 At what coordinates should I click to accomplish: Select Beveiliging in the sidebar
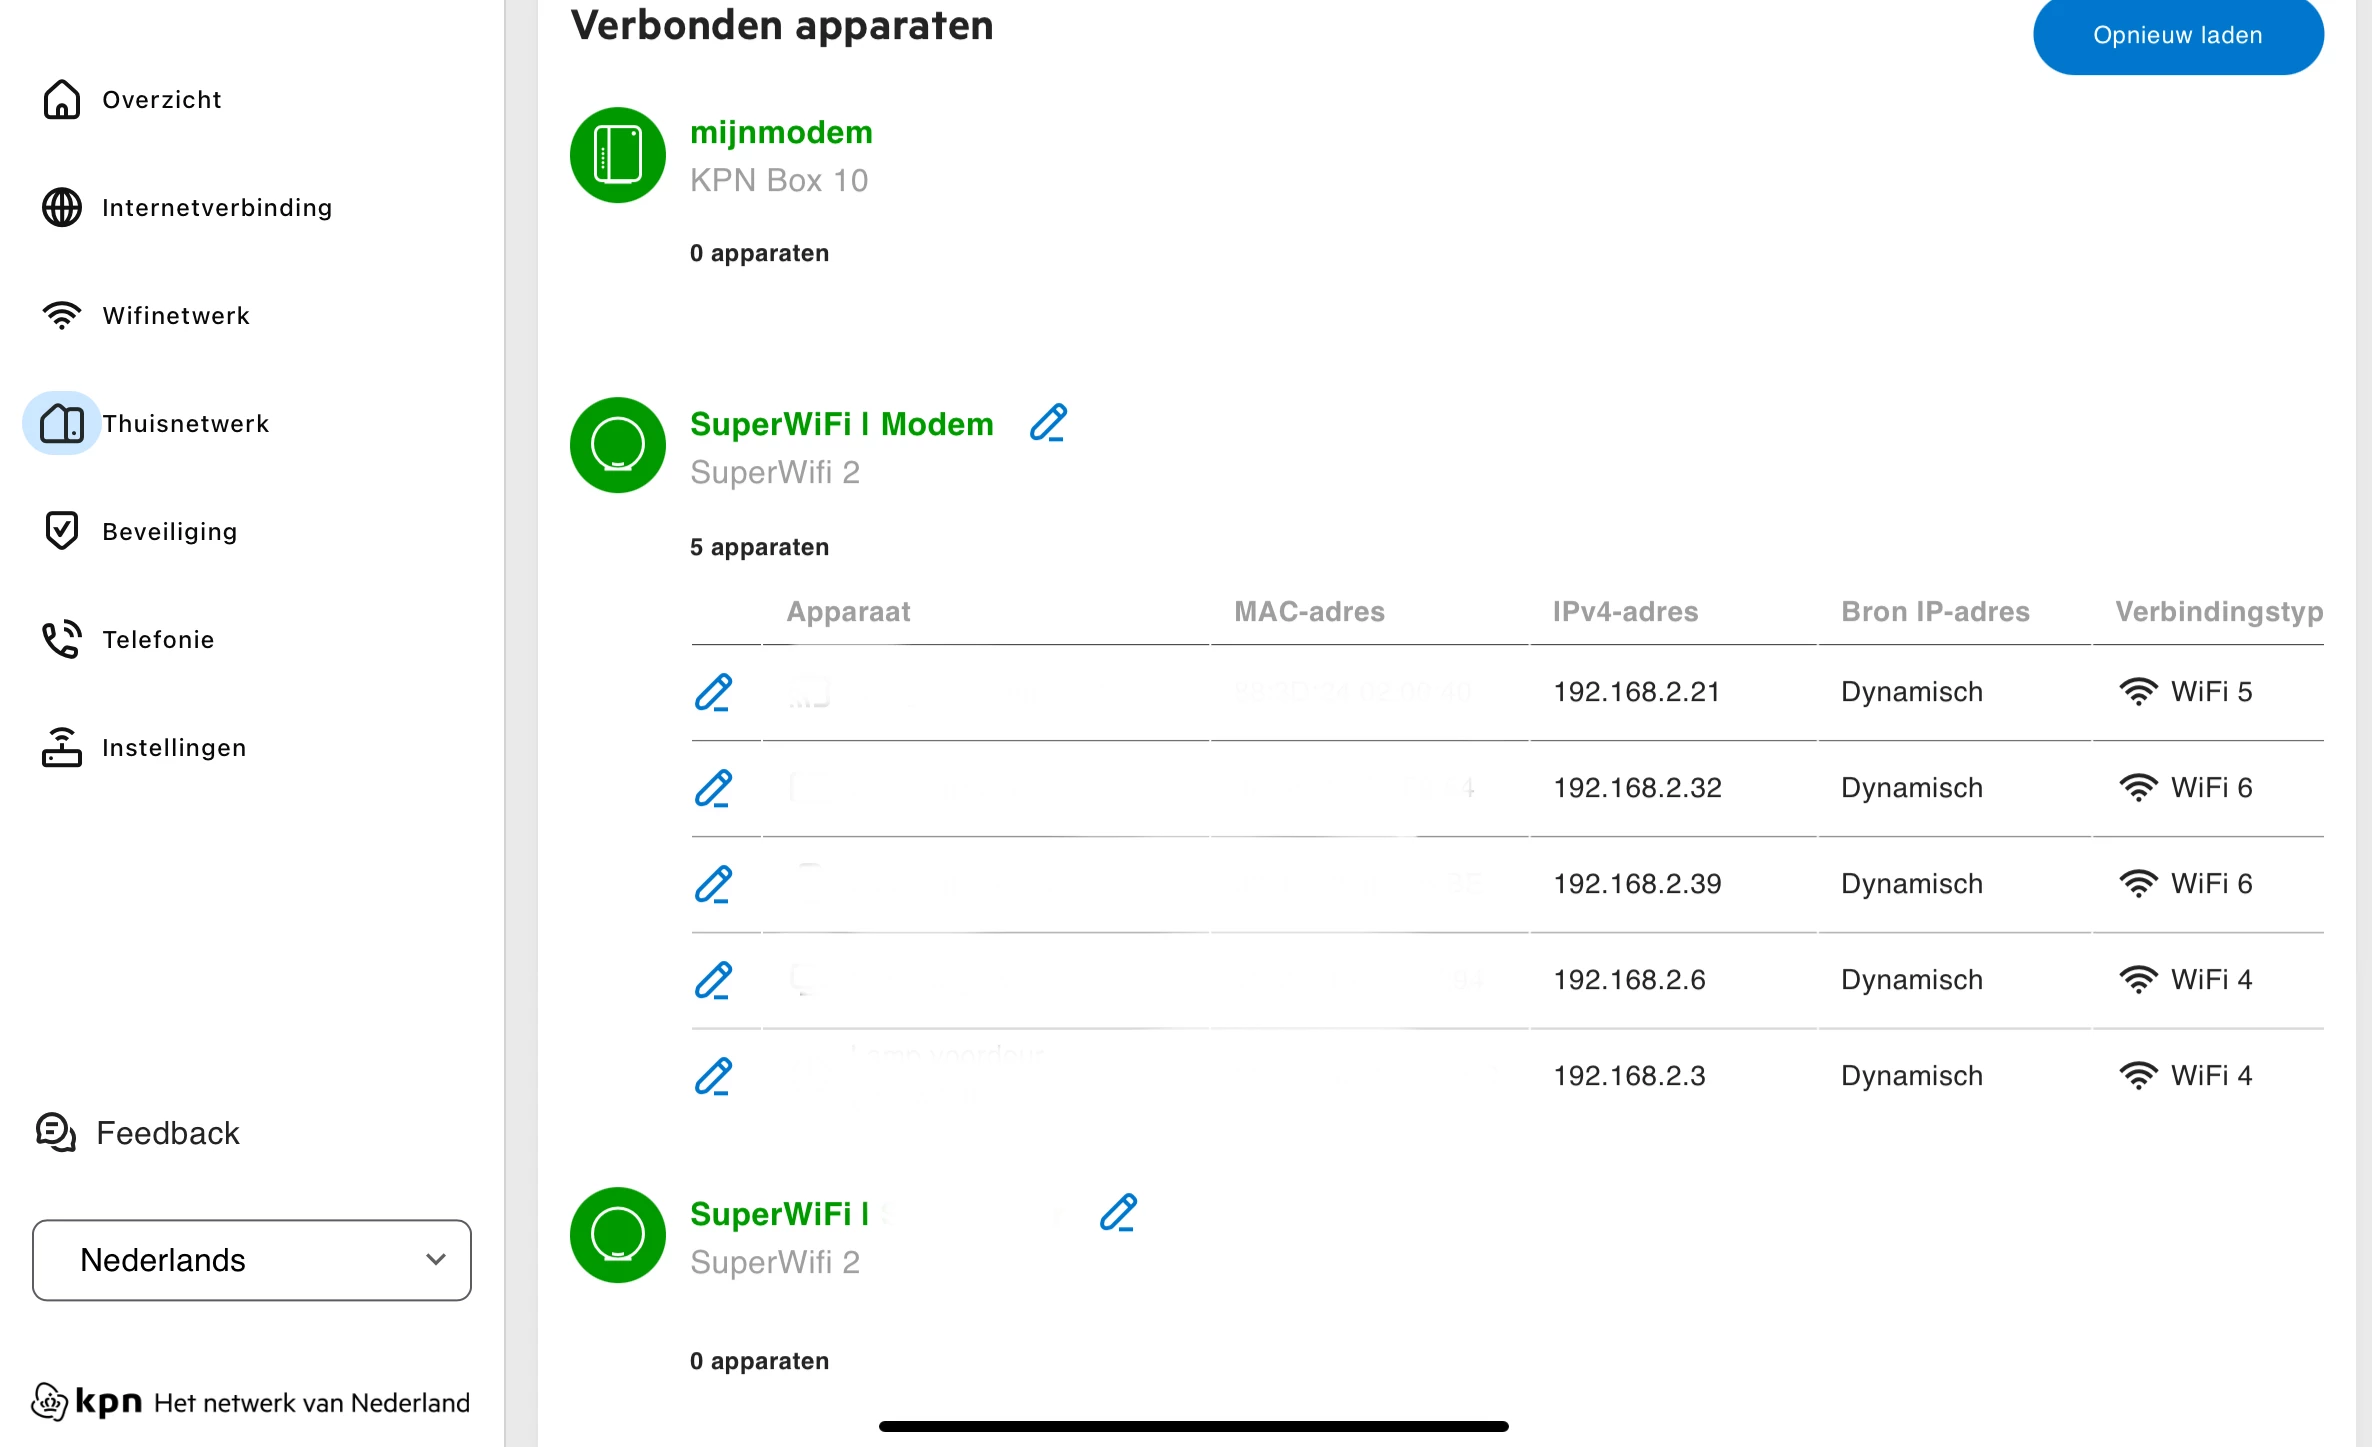(x=169, y=532)
